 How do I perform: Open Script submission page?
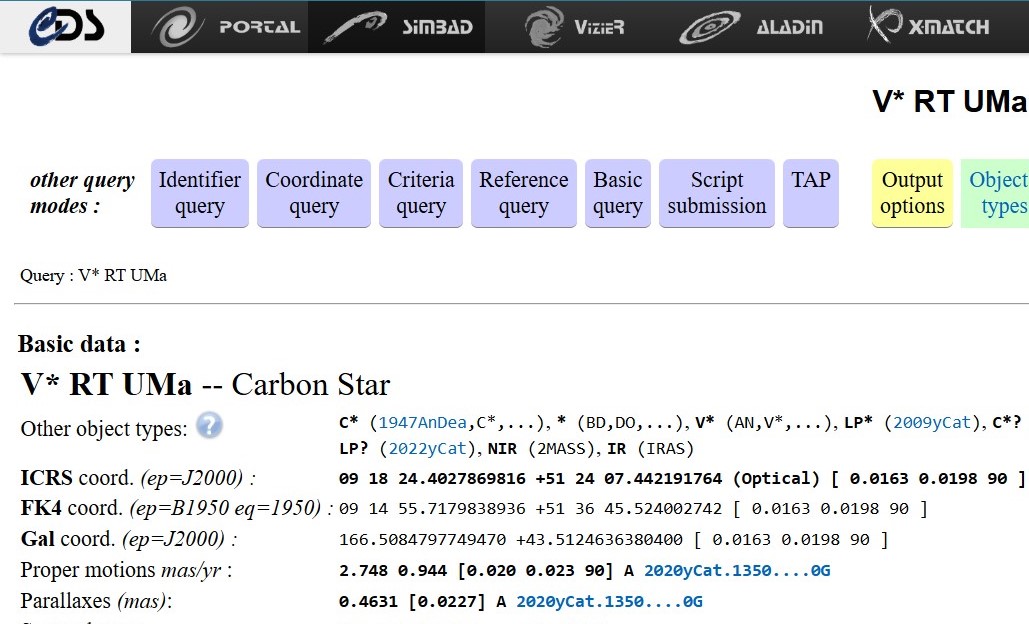(x=716, y=193)
